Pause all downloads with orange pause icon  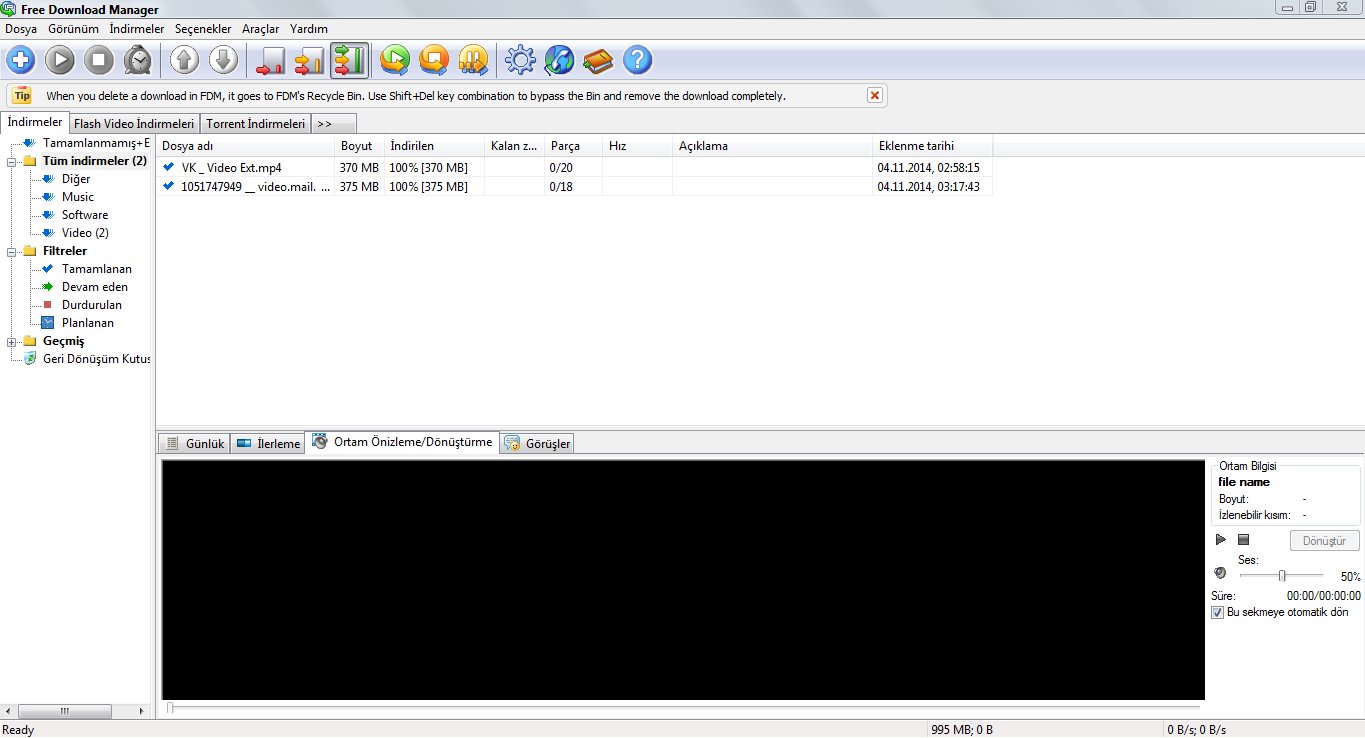click(473, 60)
